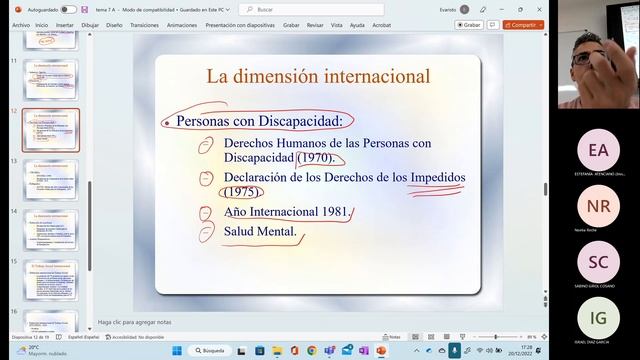Screen dimensions: 640x360
Task: Open the Presentación con diapositivas tab
Action: click(240, 25)
